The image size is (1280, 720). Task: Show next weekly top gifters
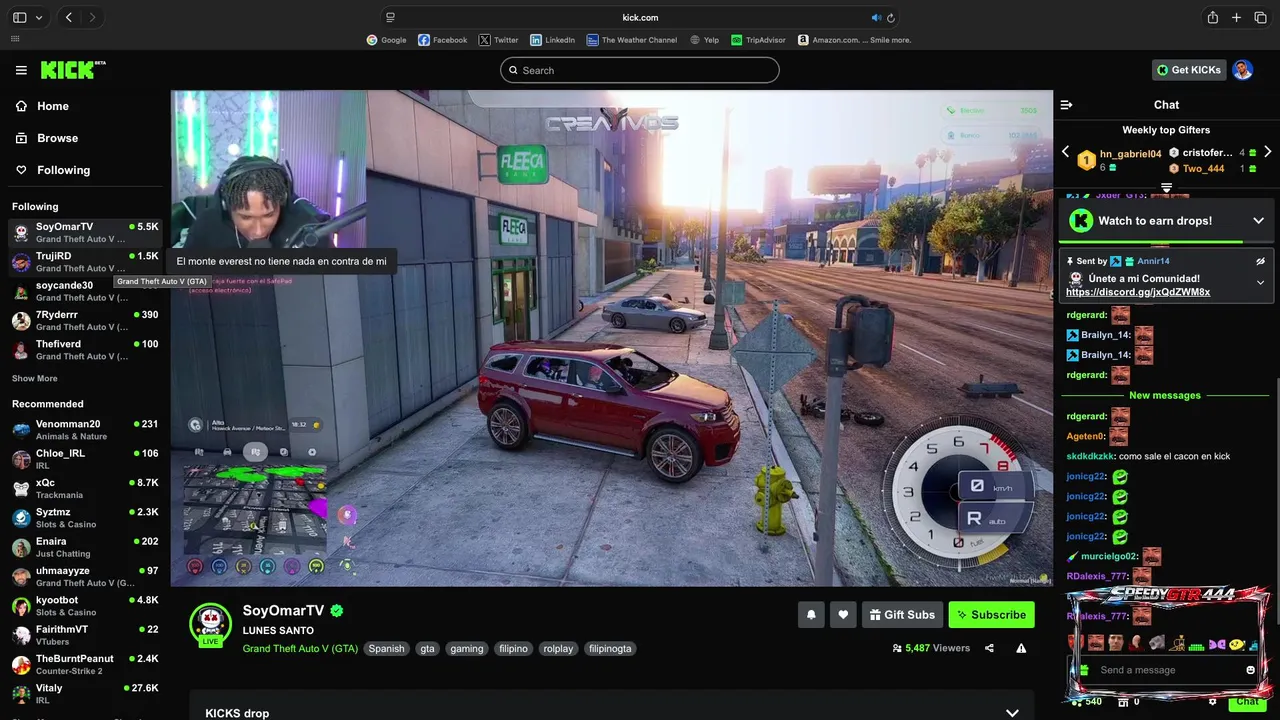[x=1267, y=152]
